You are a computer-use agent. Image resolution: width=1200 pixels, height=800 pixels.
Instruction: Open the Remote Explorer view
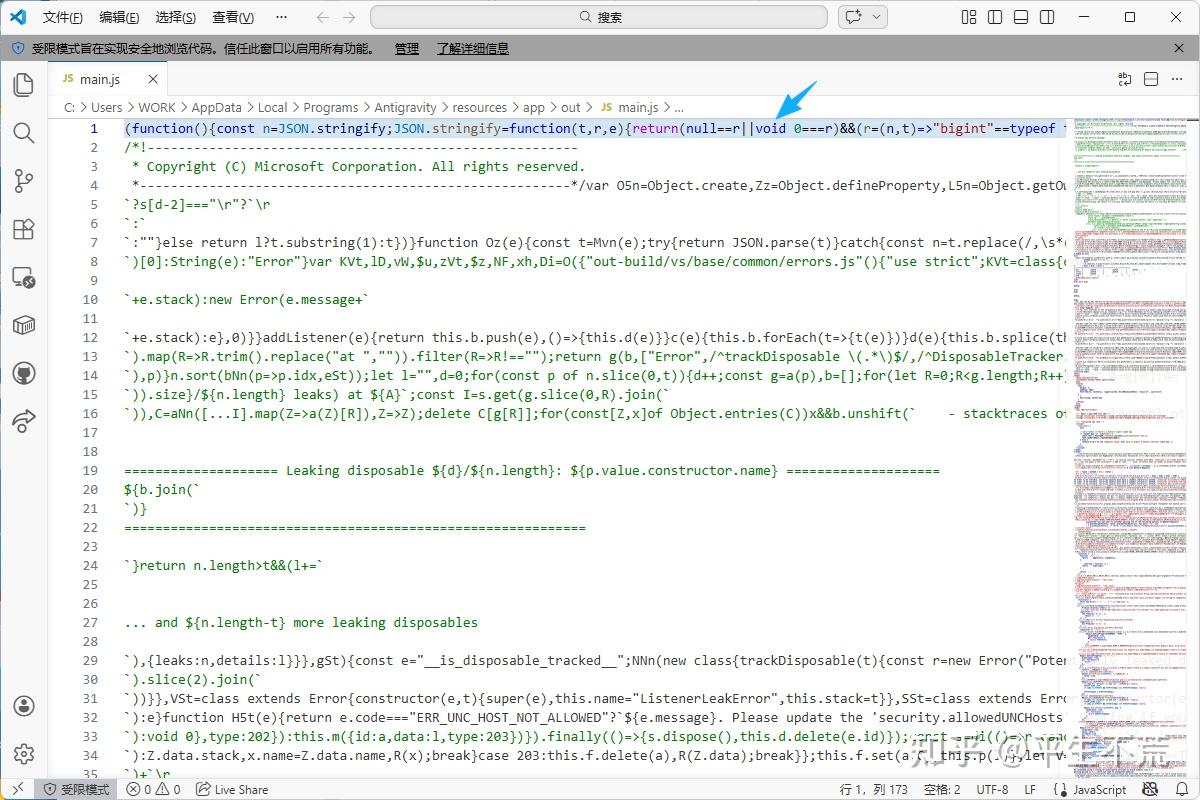[x=23, y=277]
